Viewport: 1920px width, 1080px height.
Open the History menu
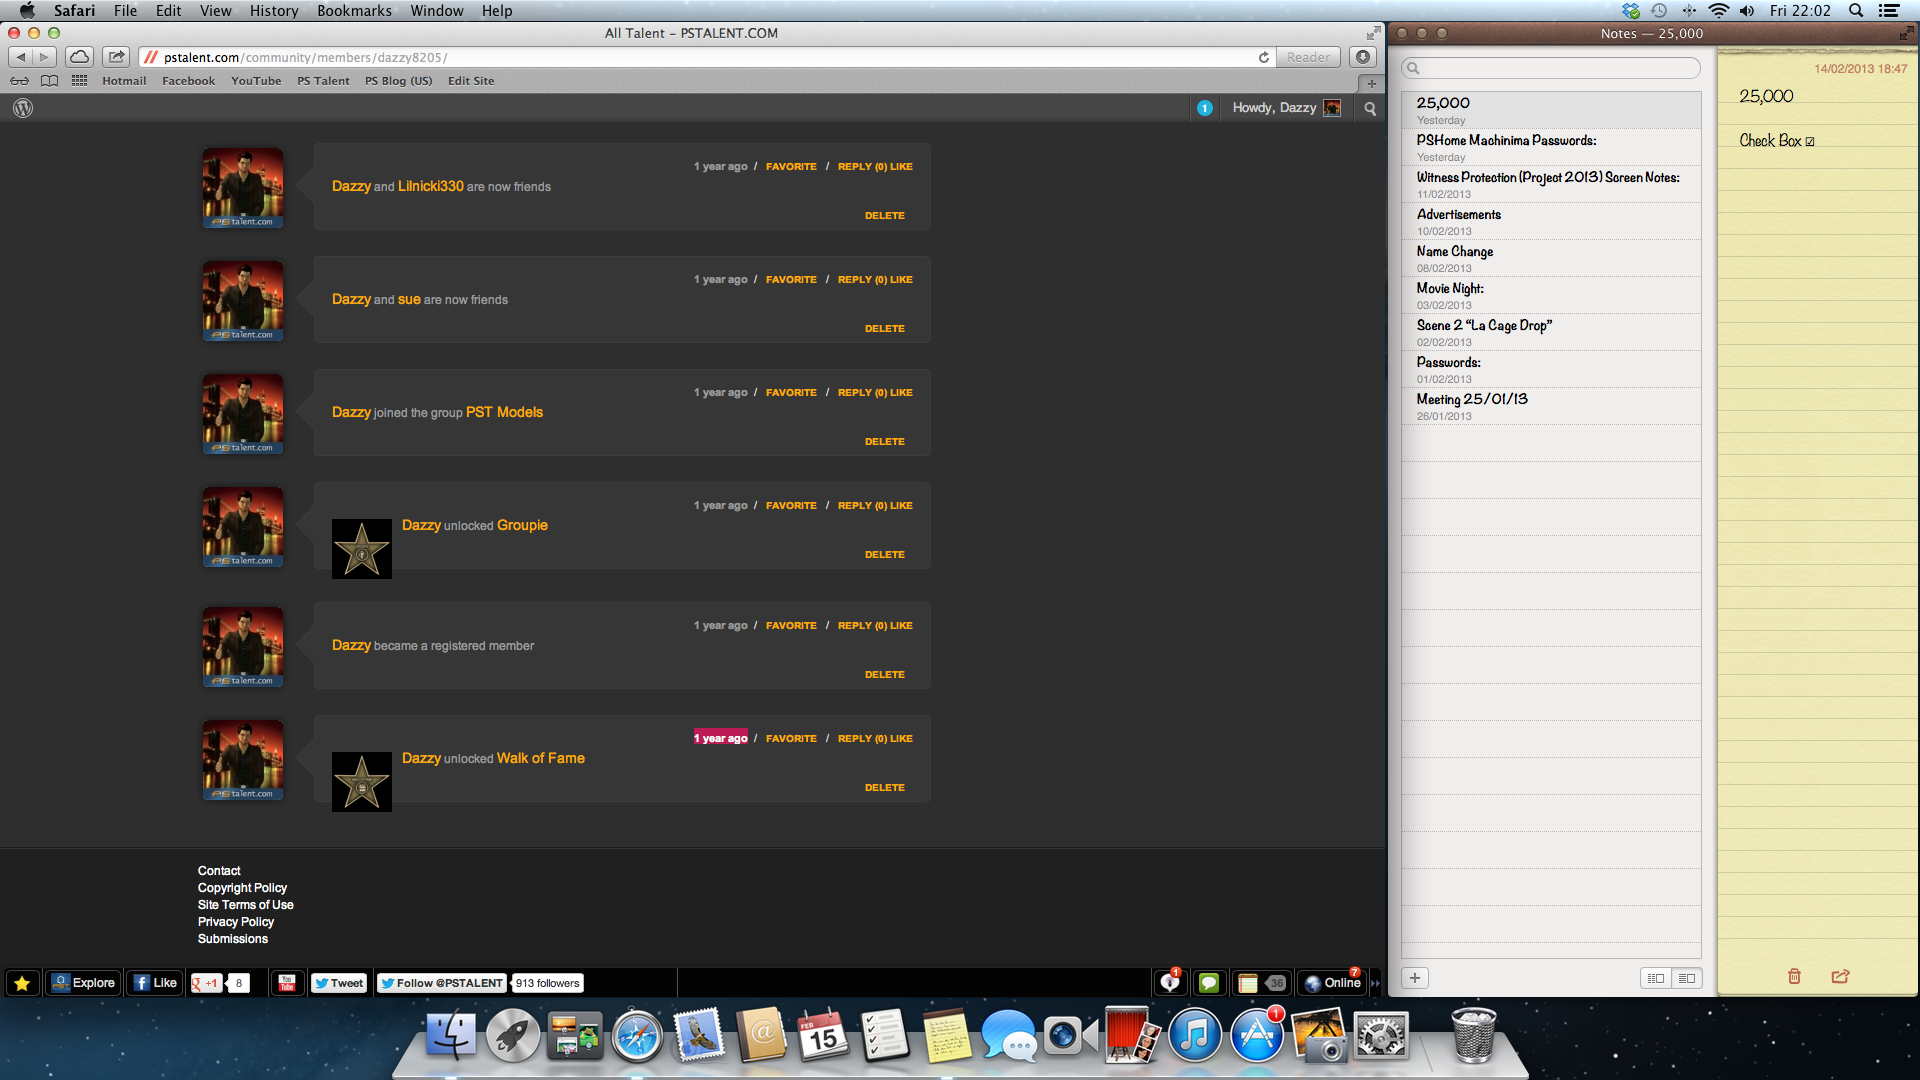tap(274, 11)
